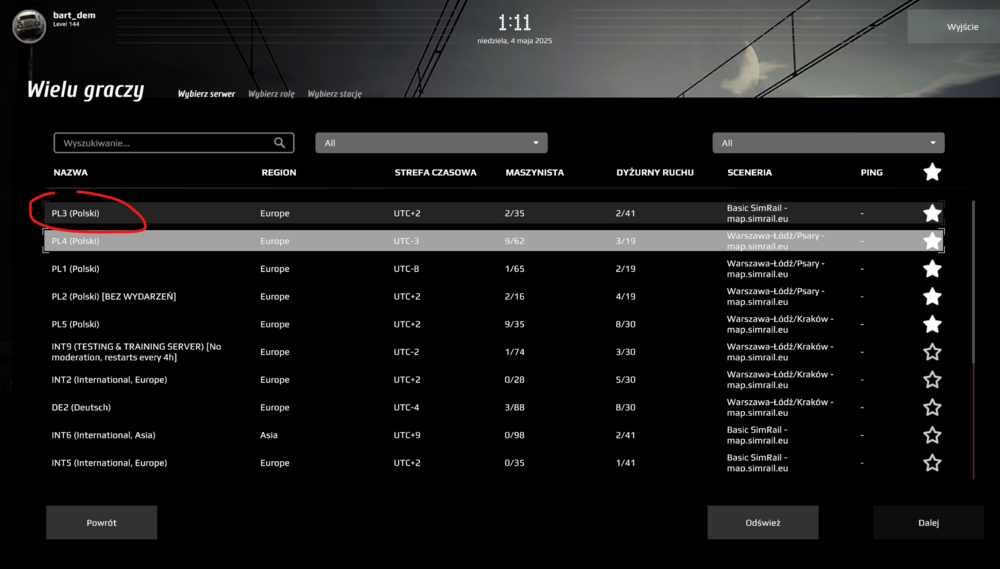This screenshot has height=569, width=1000.
Task: Add INT2 server to favorites star
Action: 932,380
